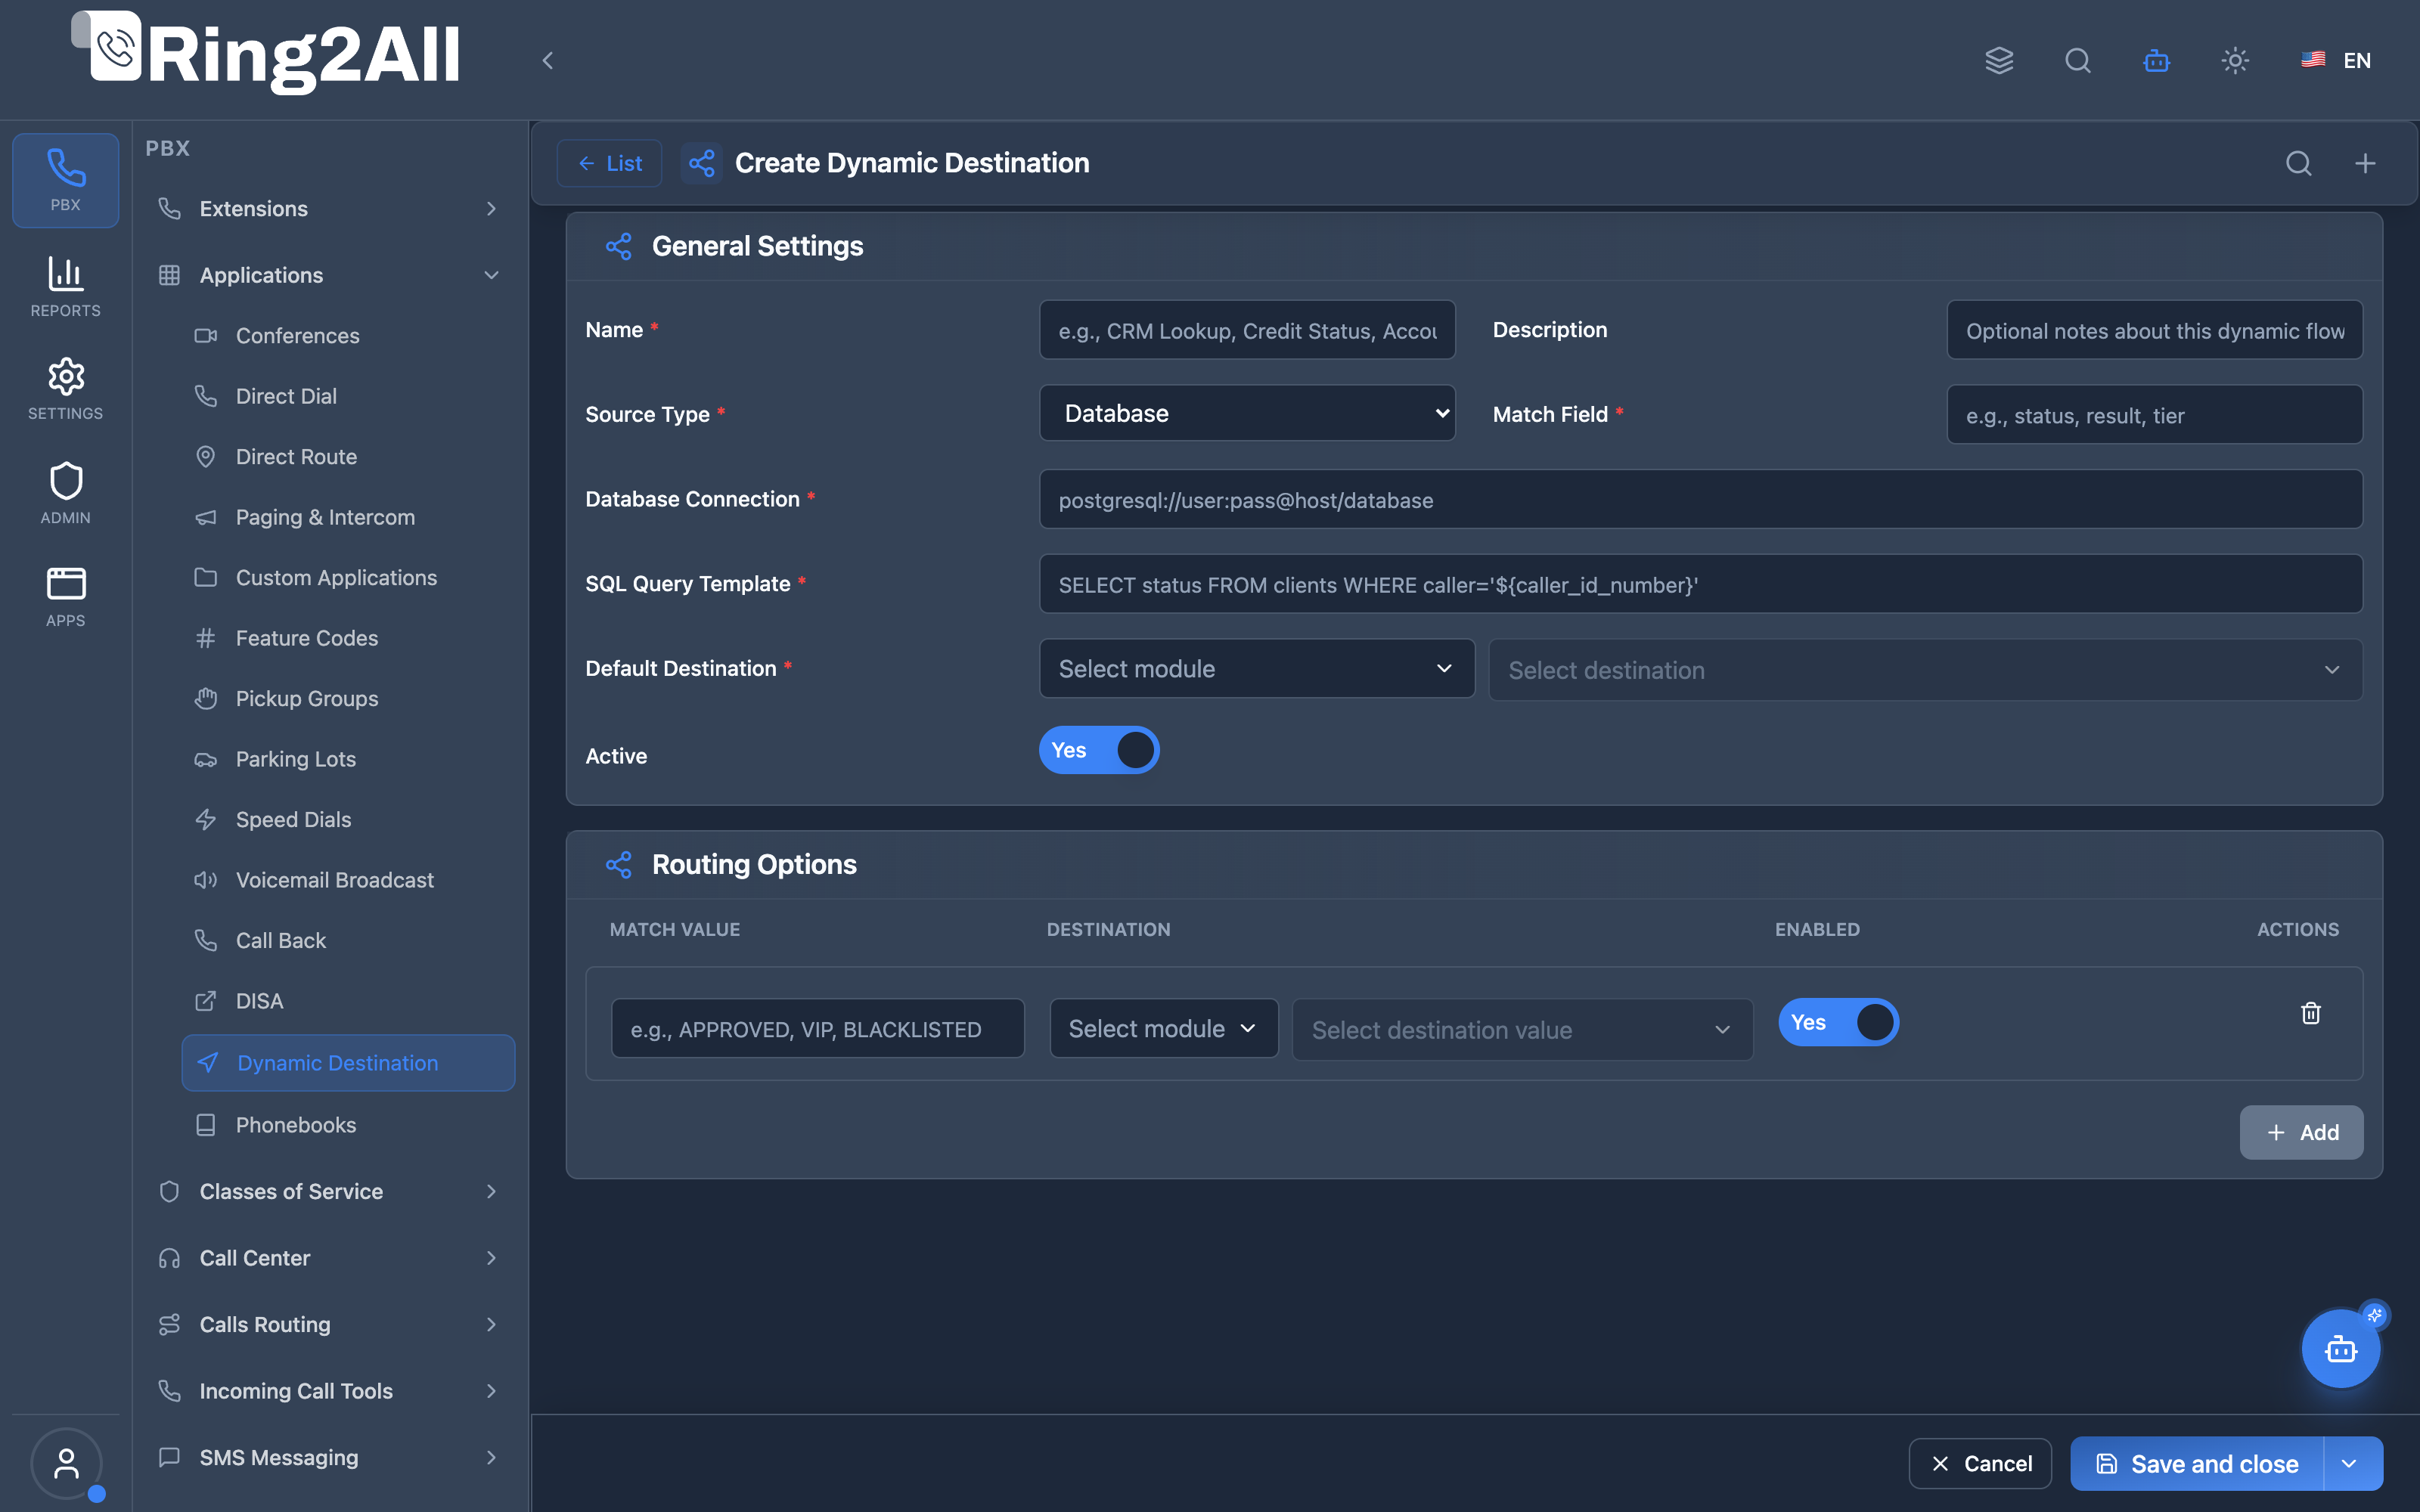Open Select destination value dropdown
Screen dimensions: 2420x1512
coord(1522,1029)
